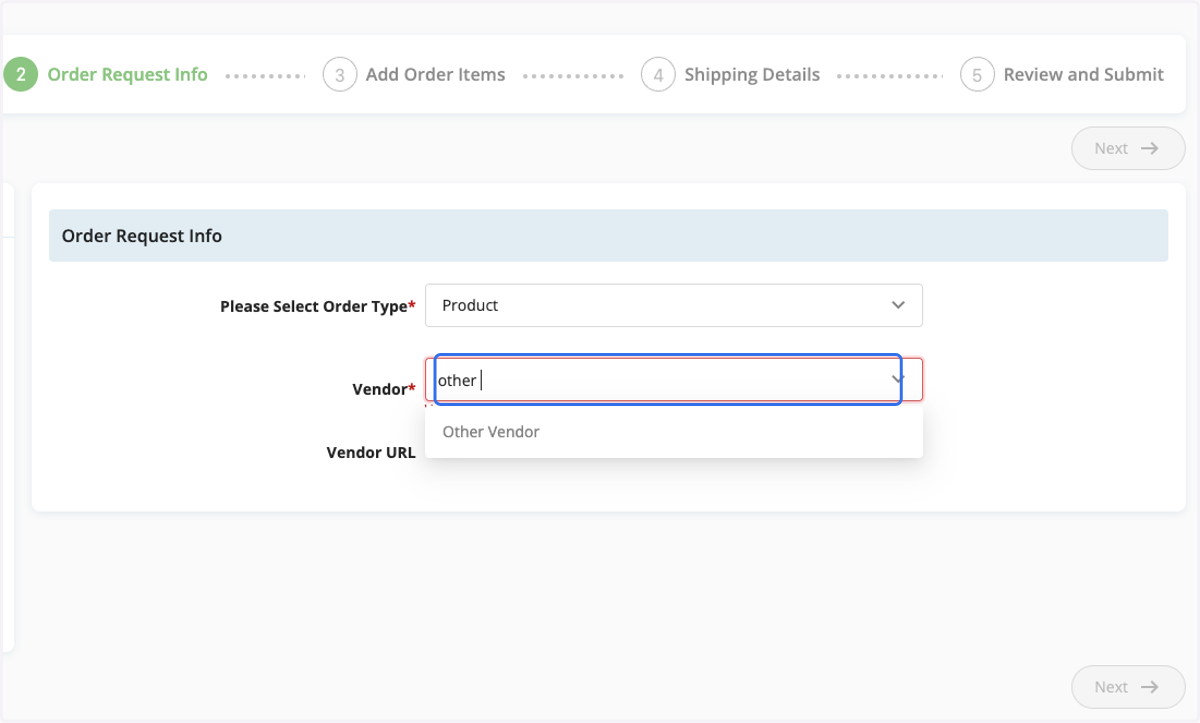Viewport: 1200px width, 723px height.
Task: Choose the Other Vendor option
Action: click(674, 432)
